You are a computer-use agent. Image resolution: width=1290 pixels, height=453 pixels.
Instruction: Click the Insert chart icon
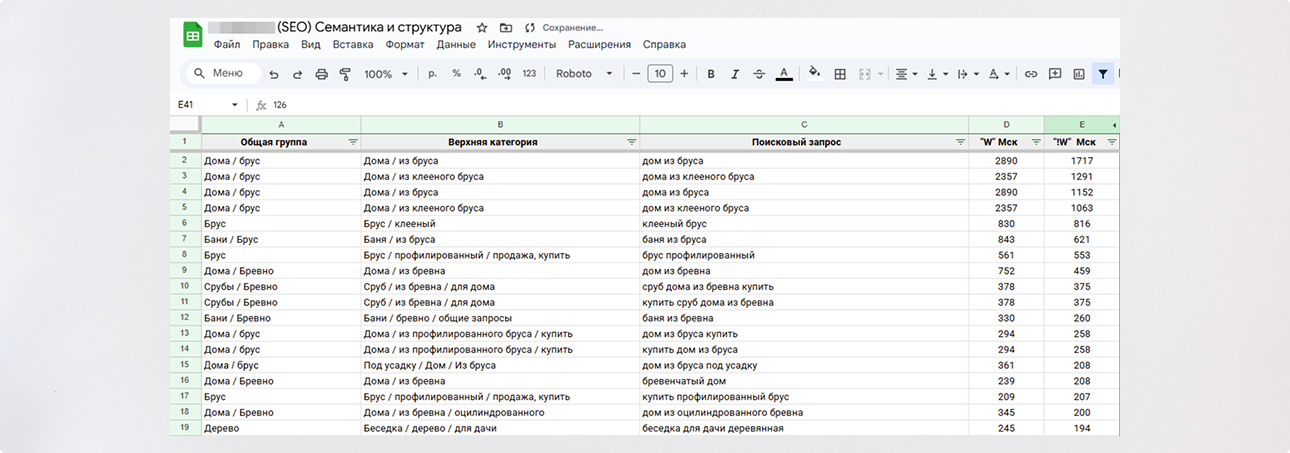pyautogui.click(x=1079, y=74)
